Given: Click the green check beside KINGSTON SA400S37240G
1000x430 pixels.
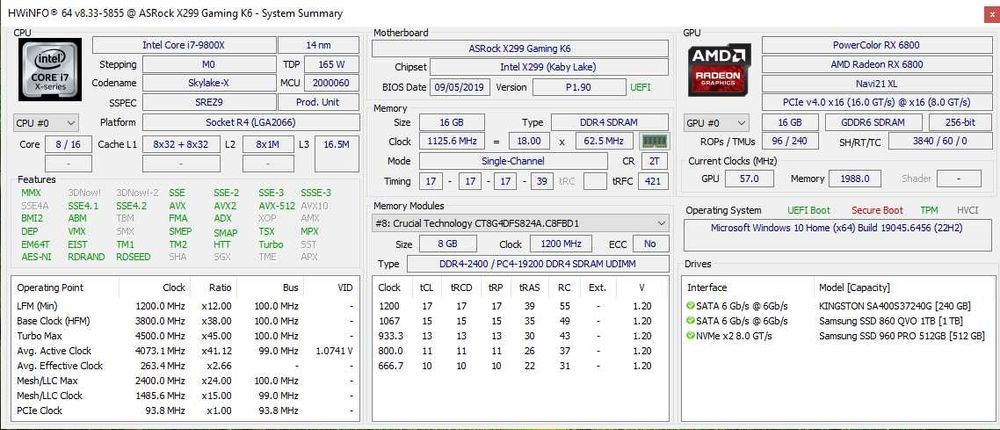Looking at the screenshot, I should tap(690, 305).
